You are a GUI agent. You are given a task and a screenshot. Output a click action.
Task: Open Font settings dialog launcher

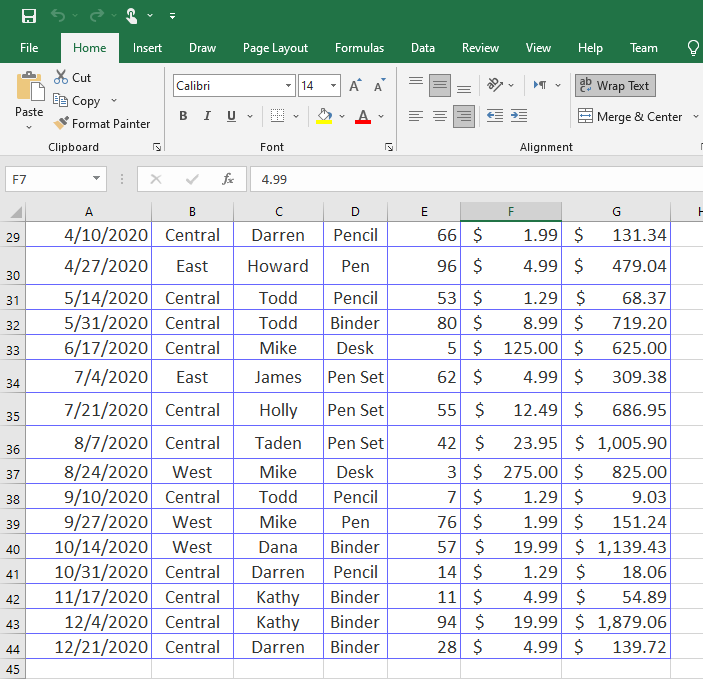coord(389,147)
